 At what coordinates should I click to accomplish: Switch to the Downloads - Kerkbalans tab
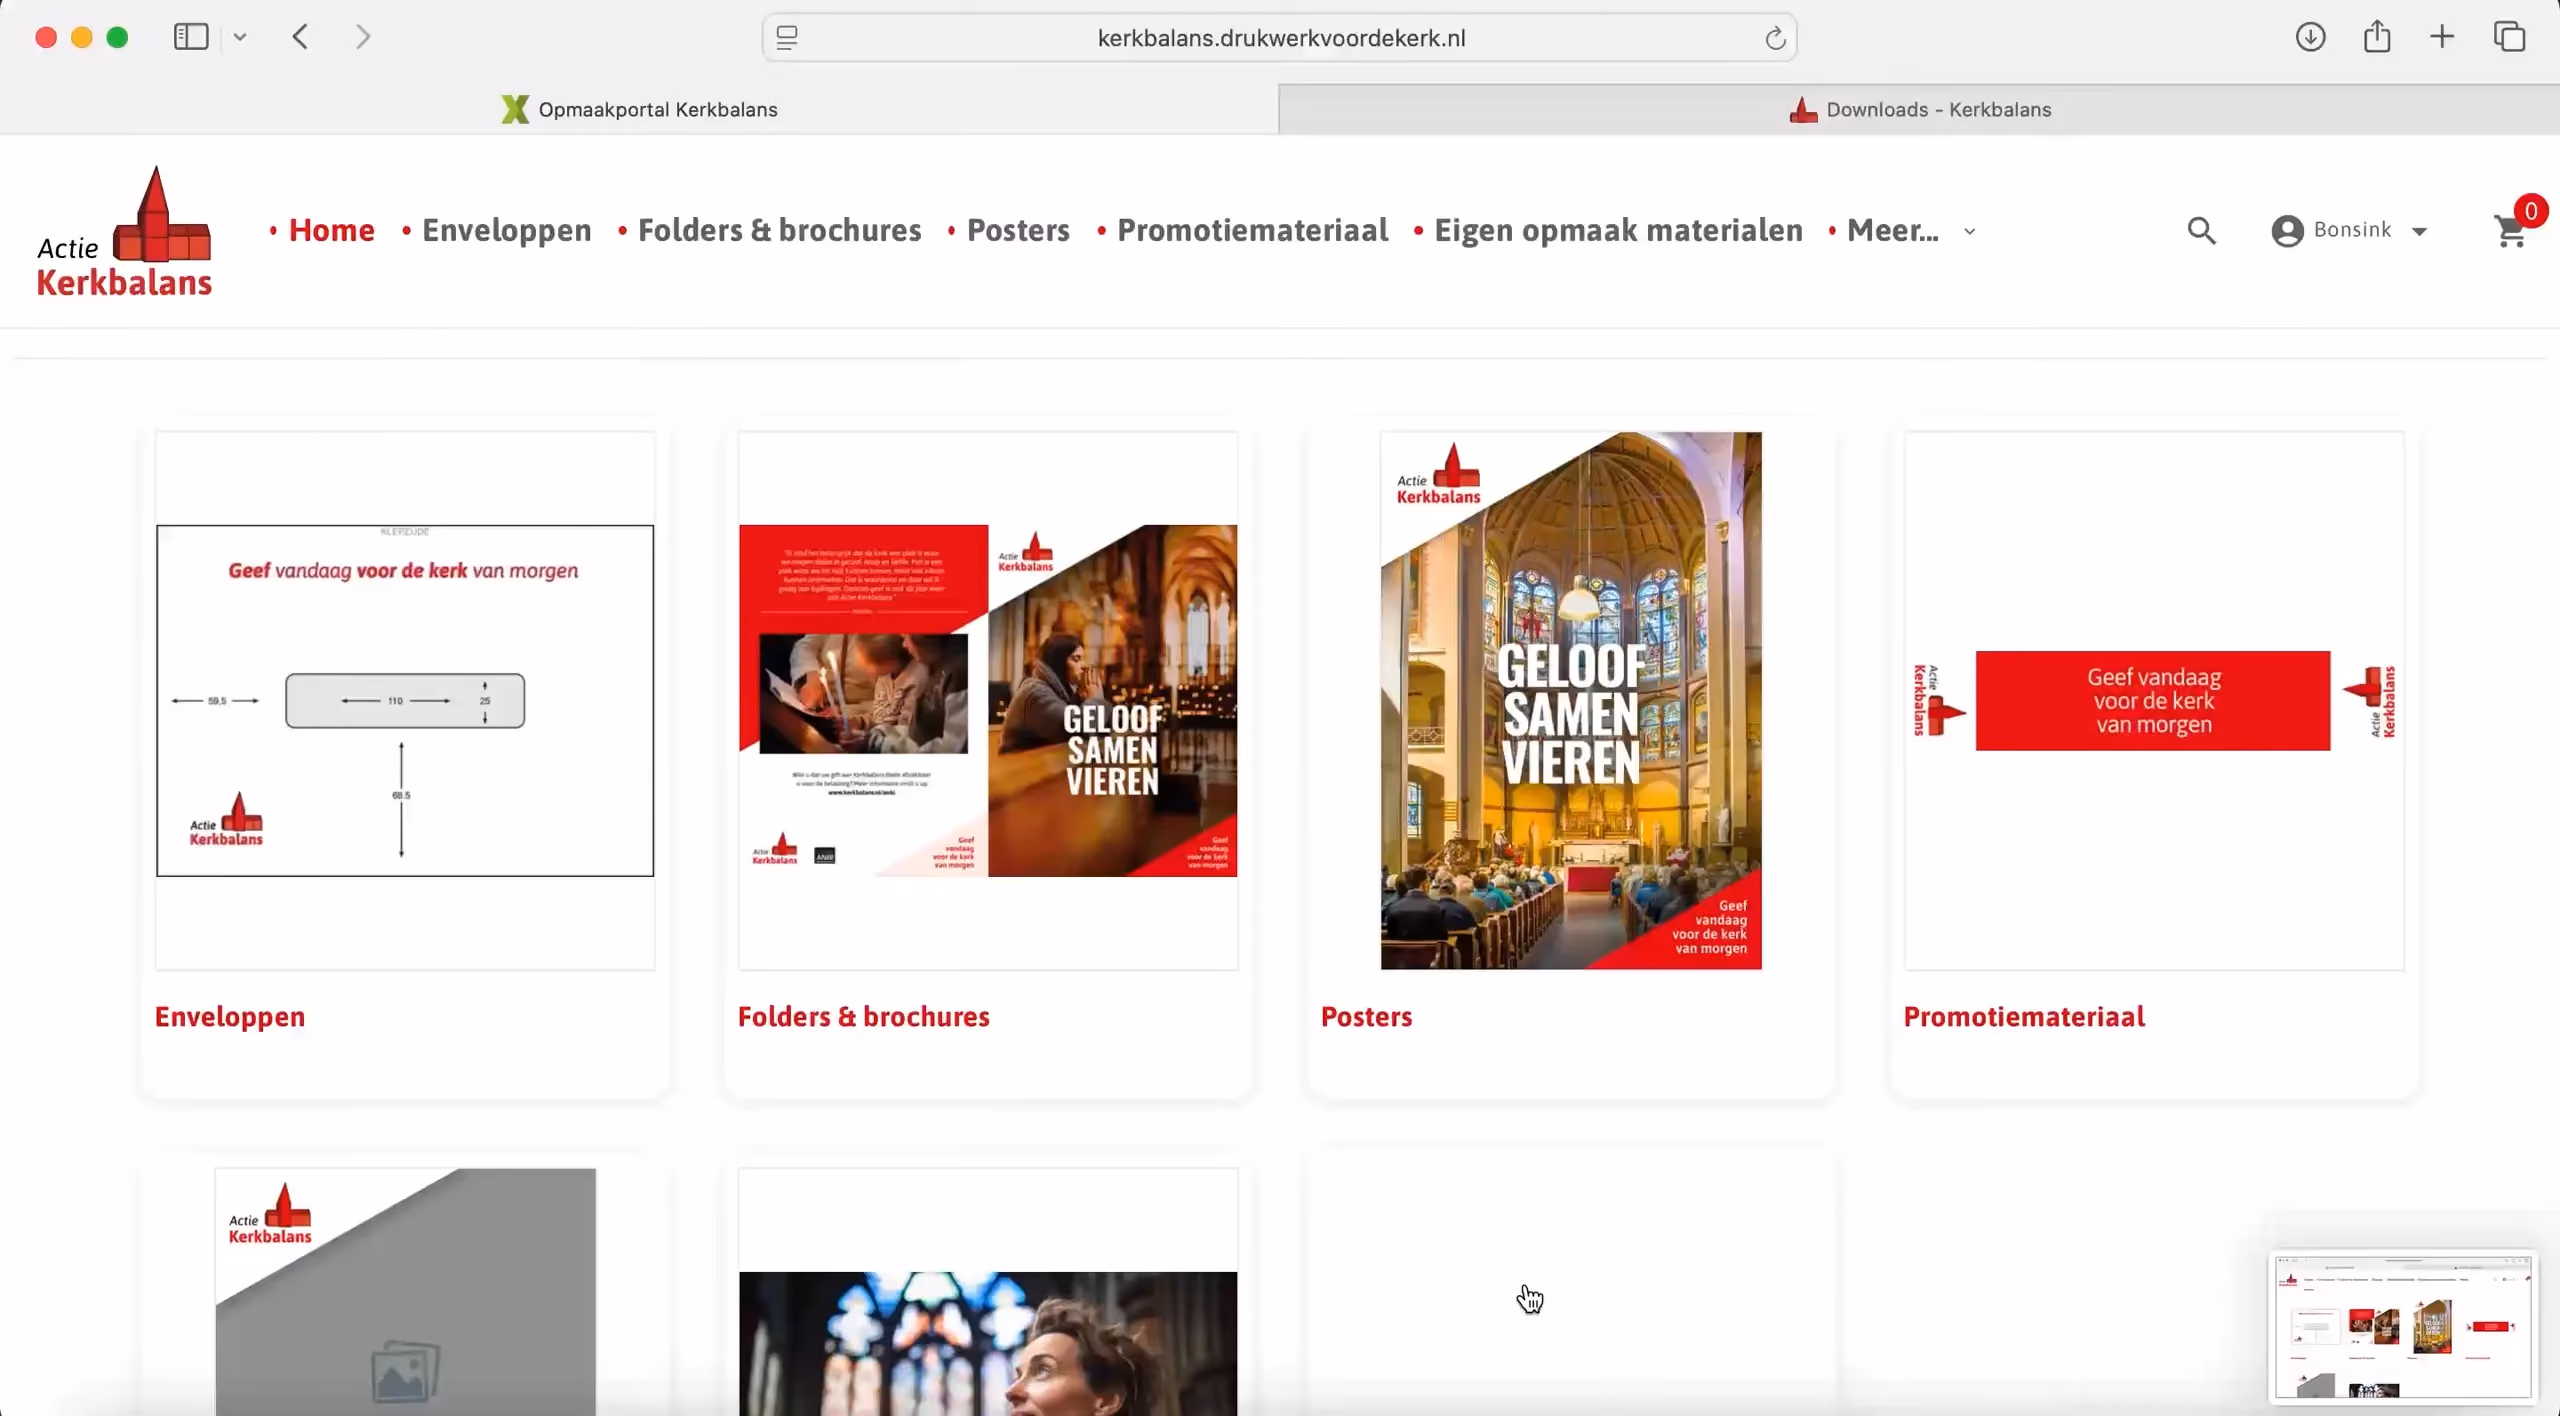[x=1920, y=109]
